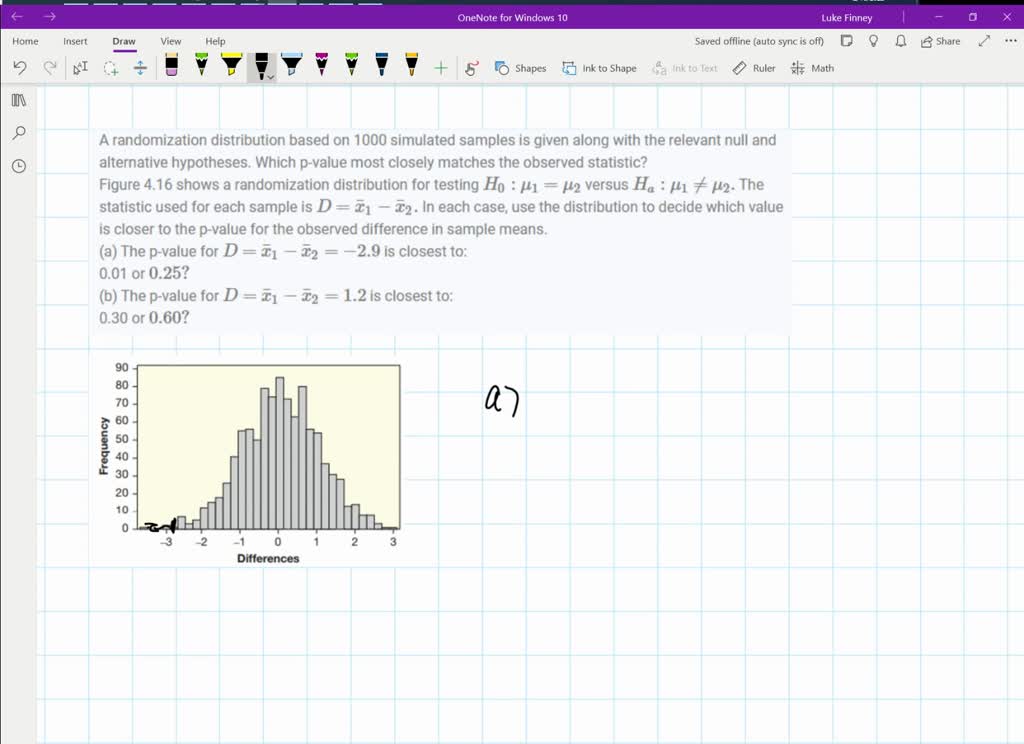Expand the Notebooks pane from the sidebar

18,100
